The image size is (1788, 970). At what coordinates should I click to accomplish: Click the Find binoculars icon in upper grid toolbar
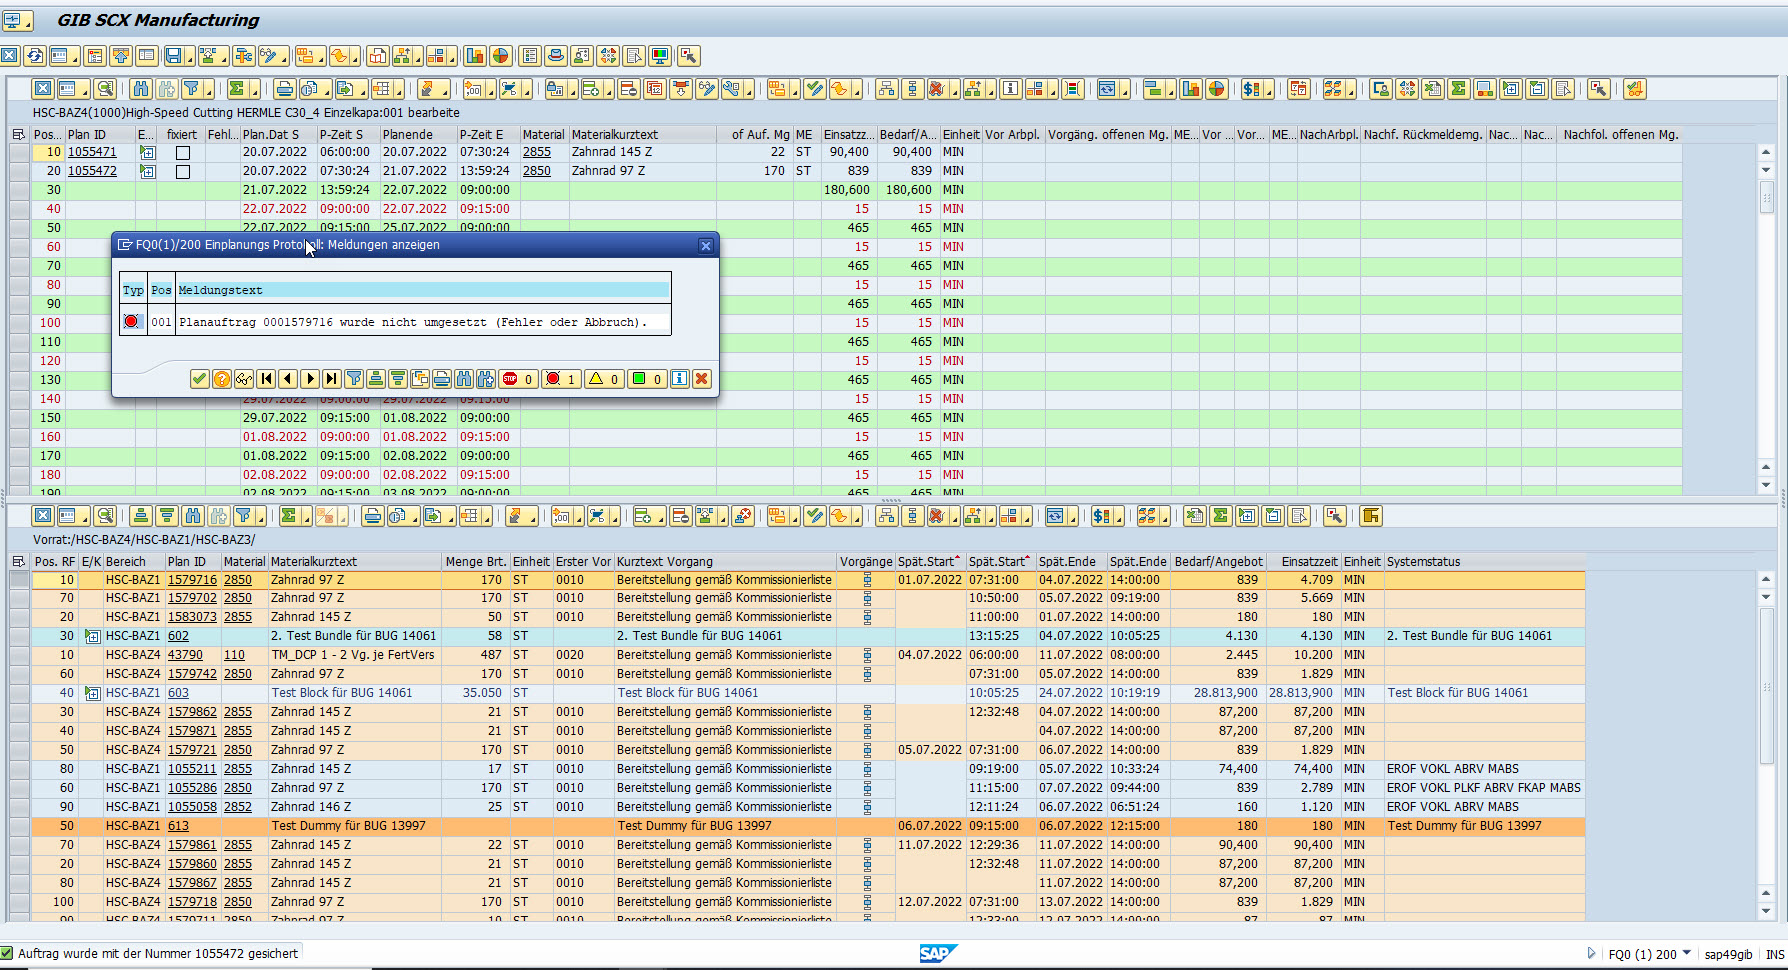click(140, 89)
